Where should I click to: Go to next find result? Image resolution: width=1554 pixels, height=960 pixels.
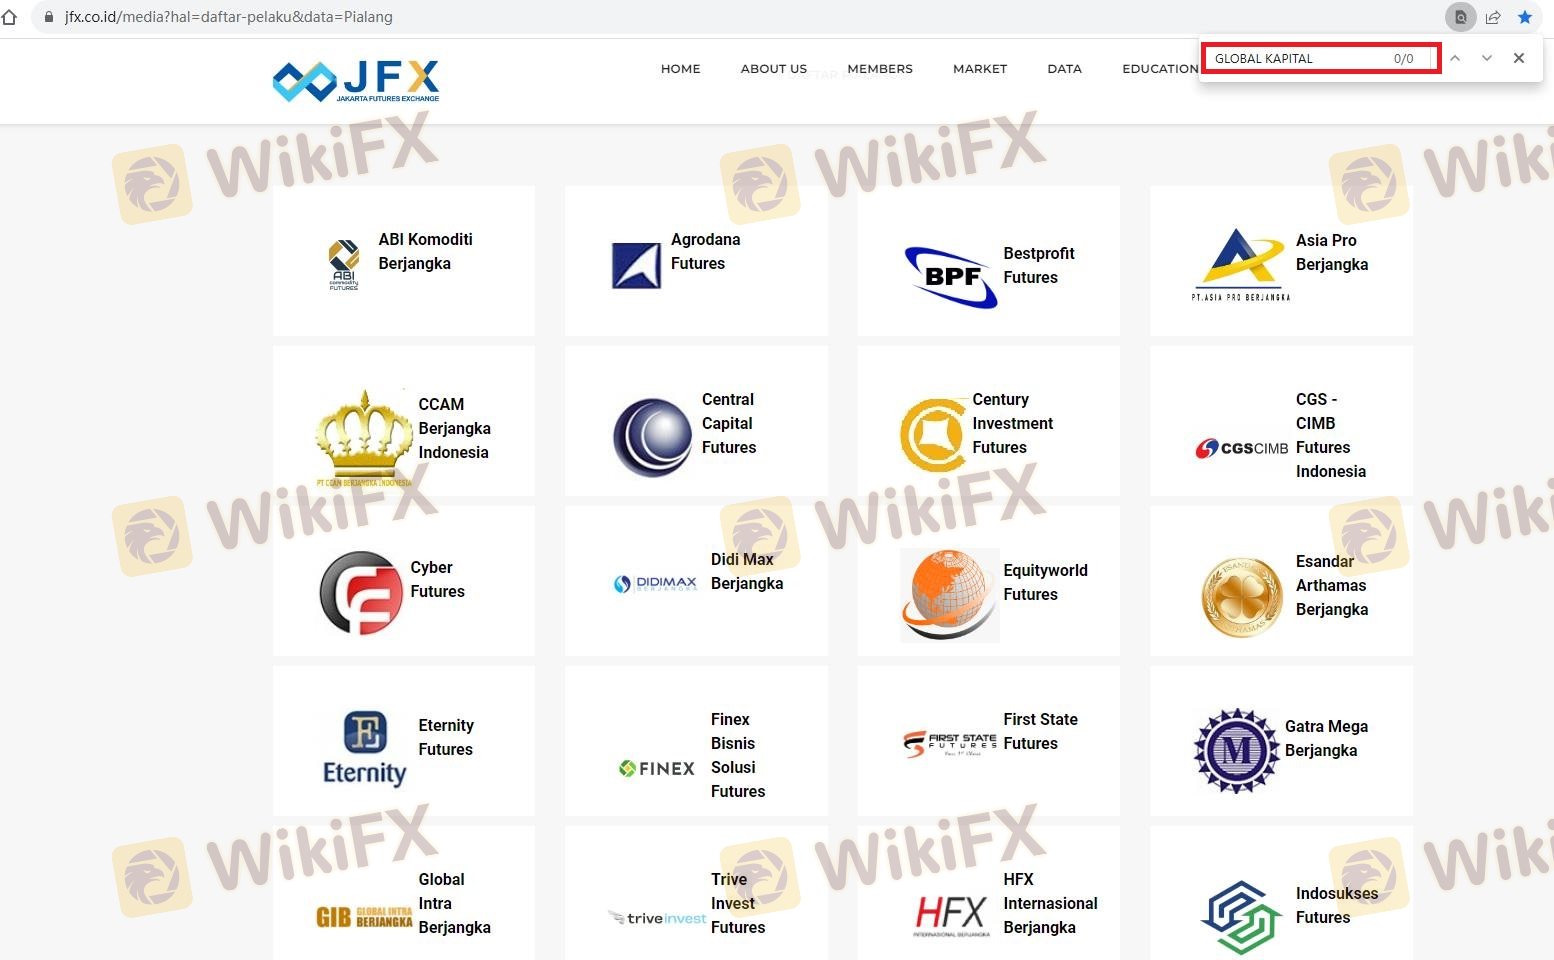pos(1487,58)
